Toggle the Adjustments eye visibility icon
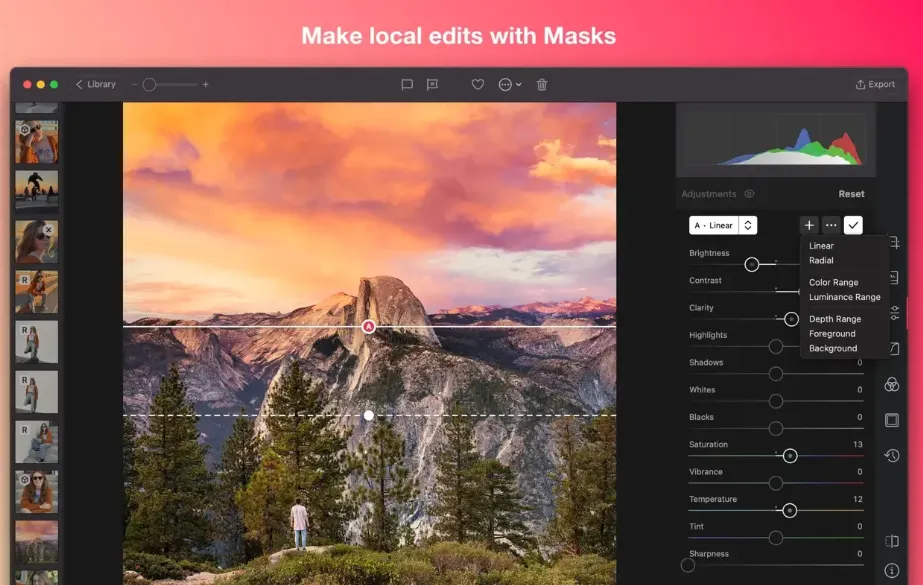 [749, 194]
